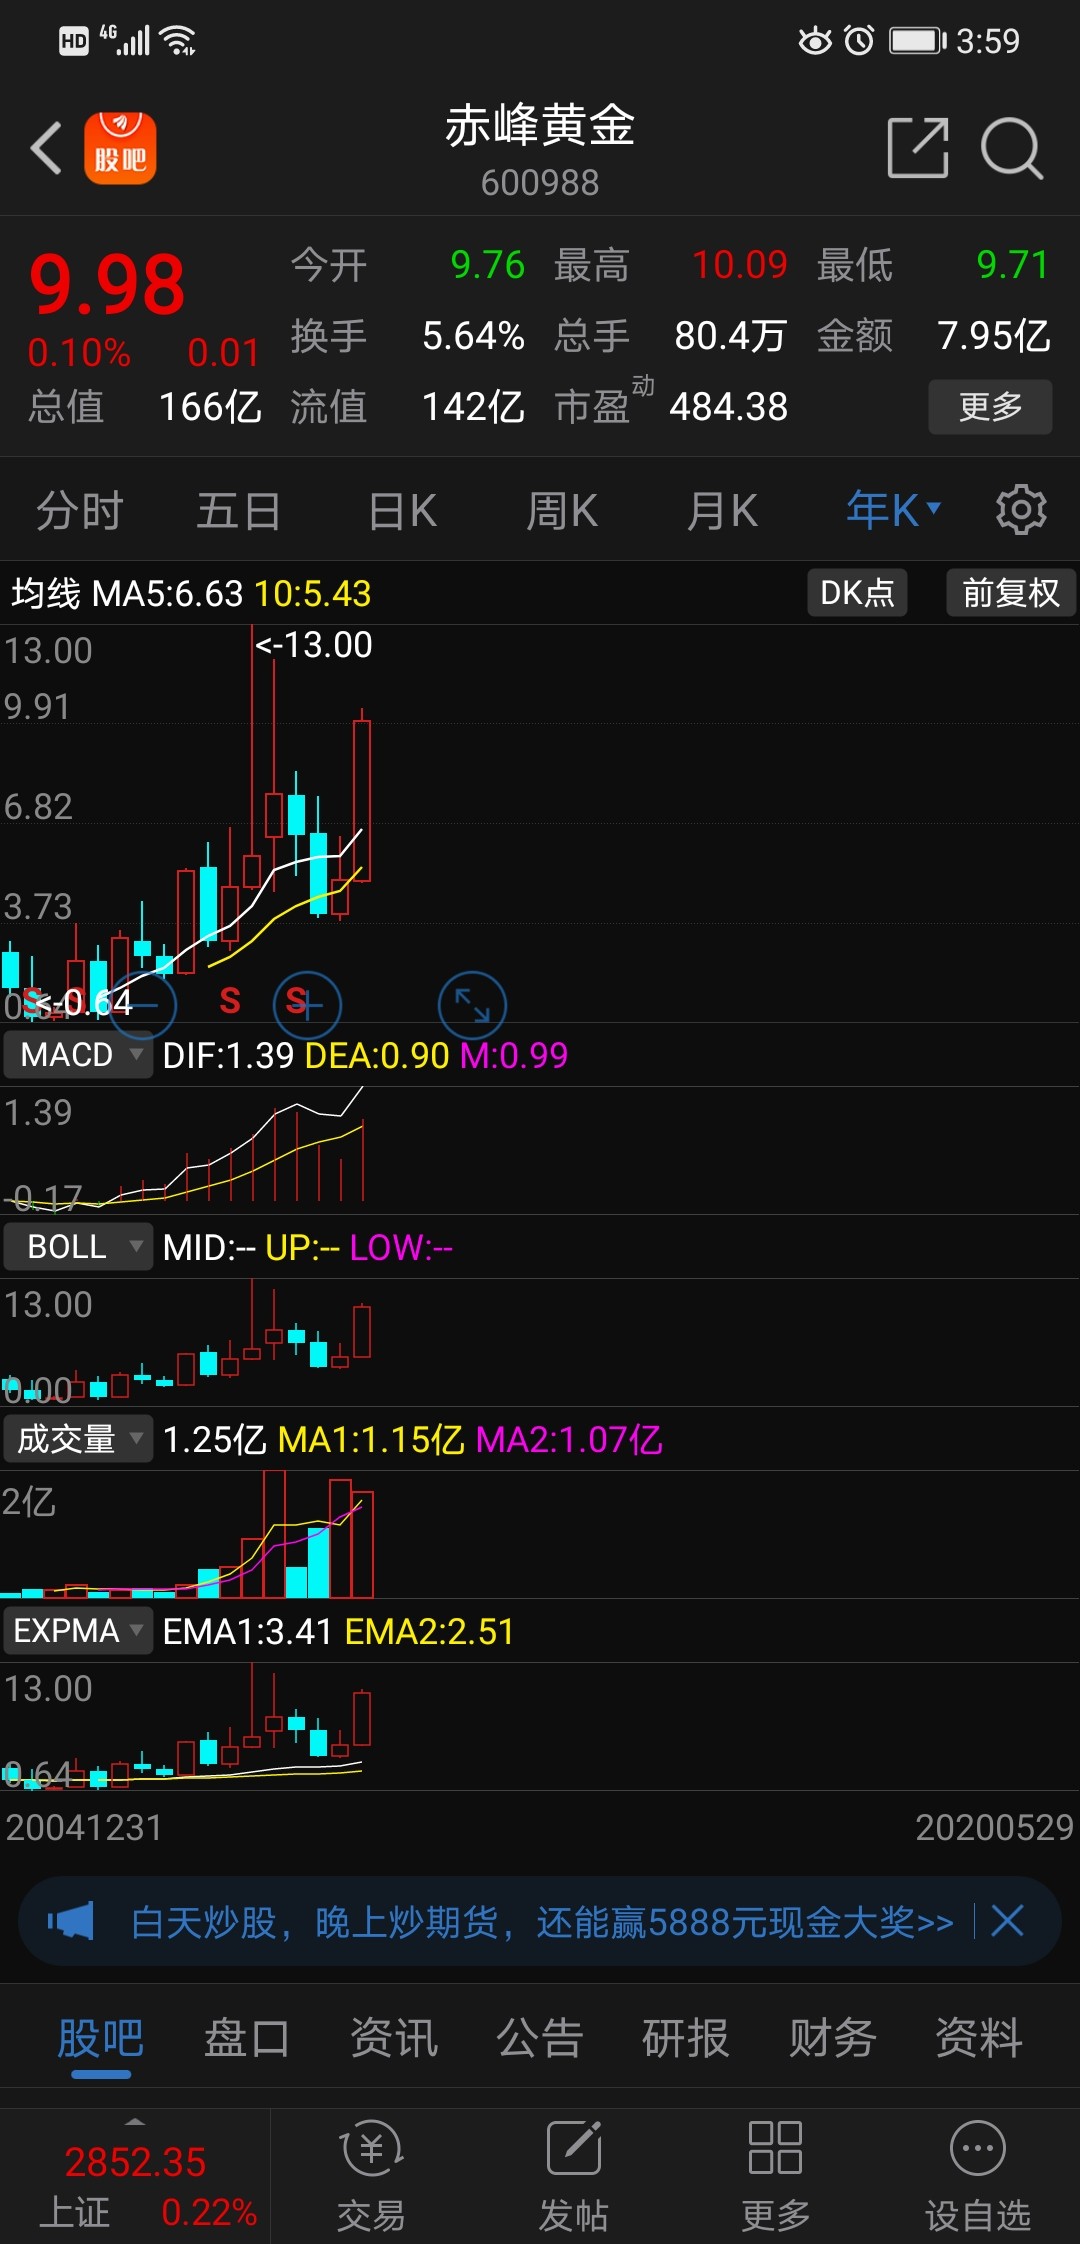Toggle the DK点 indicator
The width and height of the screenshot is (1080, 2244).
coord(857,593)
